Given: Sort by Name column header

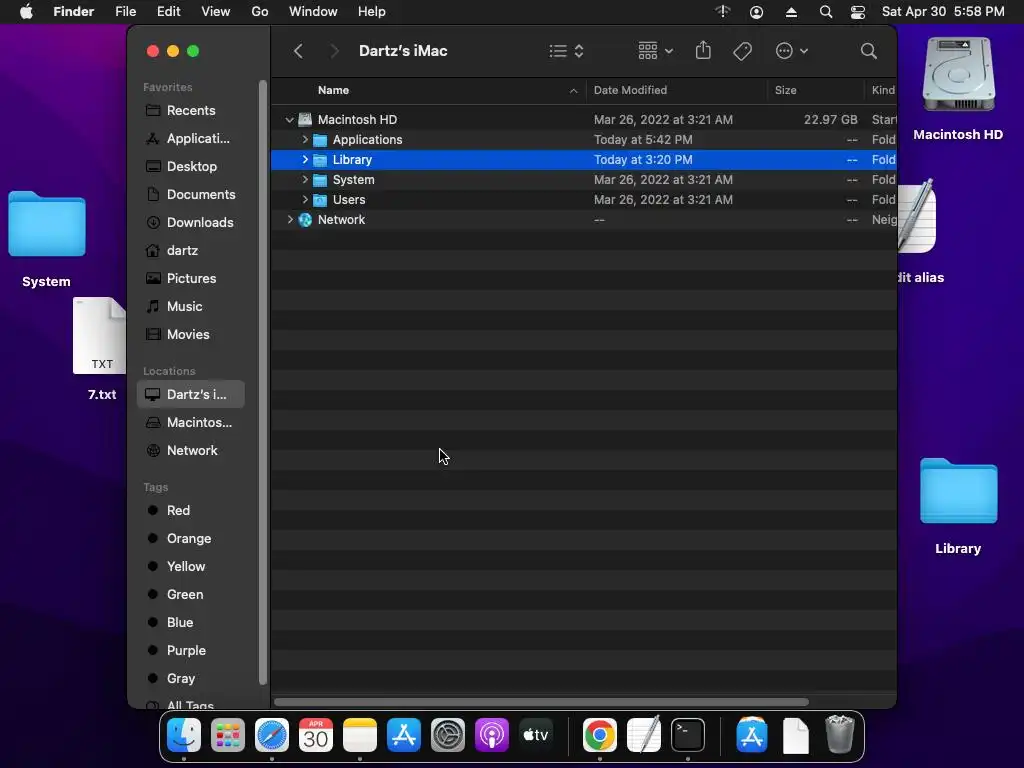Looking at the screenshot, I should pyautogui.click(x=428, y=90).
